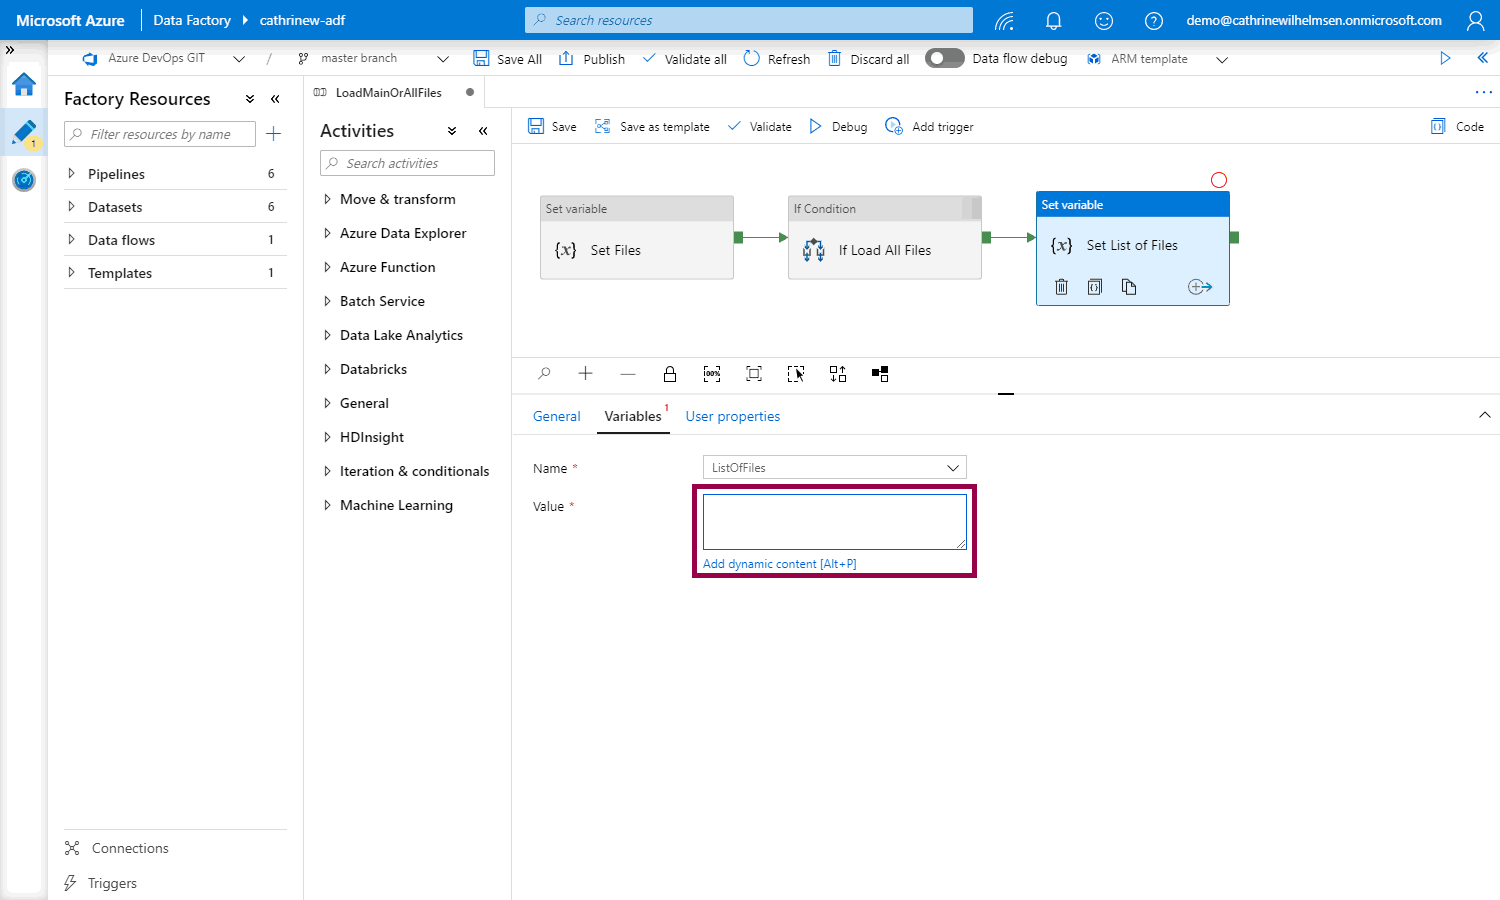Open the Monitor gauge icon in sidebar

24,180
